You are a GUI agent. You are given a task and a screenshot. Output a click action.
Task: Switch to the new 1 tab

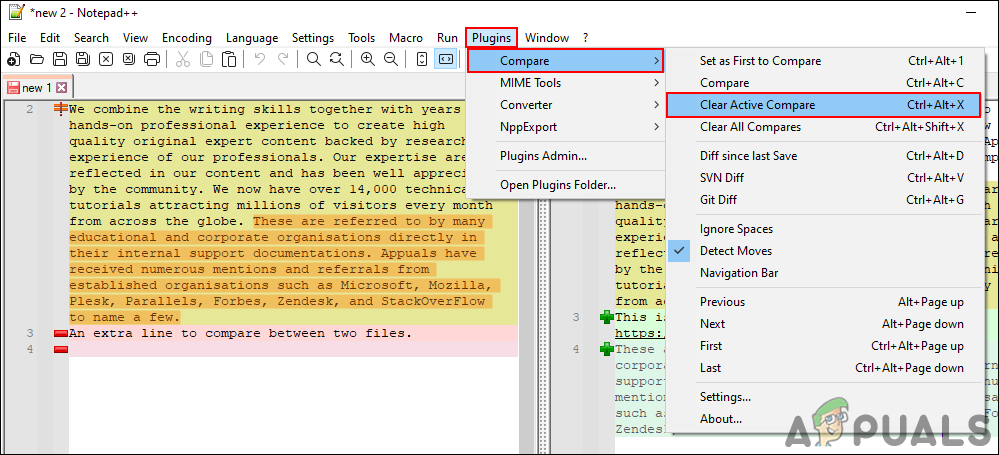pos(32,88)
